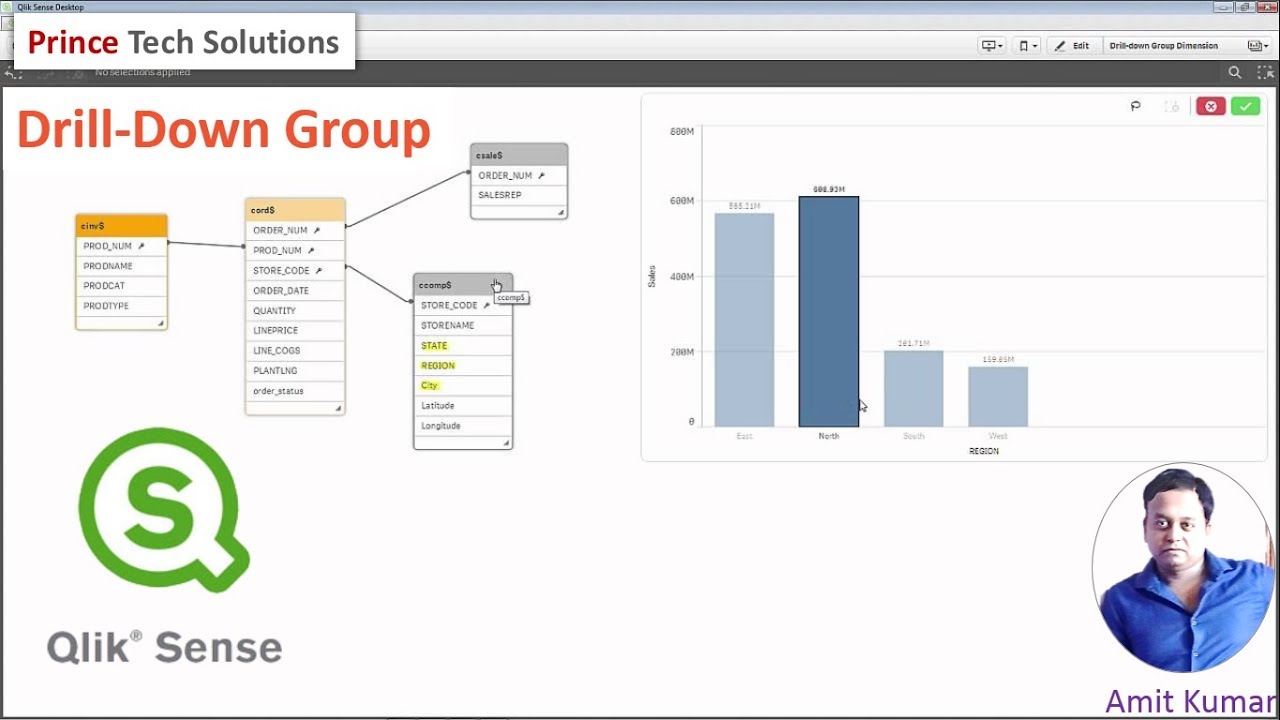
Task: Confirm selection with green checkmark button
Action: [1245, 106]
